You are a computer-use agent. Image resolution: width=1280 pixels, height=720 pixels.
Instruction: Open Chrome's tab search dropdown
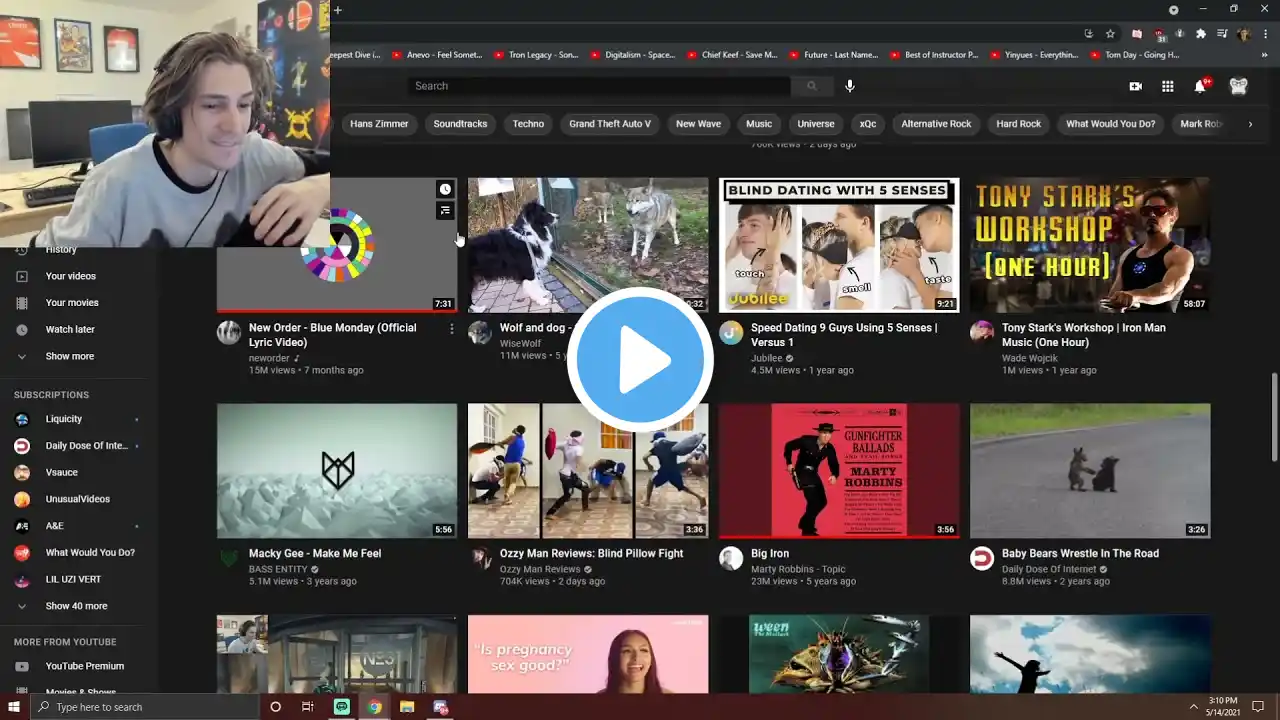(1174, 10)
